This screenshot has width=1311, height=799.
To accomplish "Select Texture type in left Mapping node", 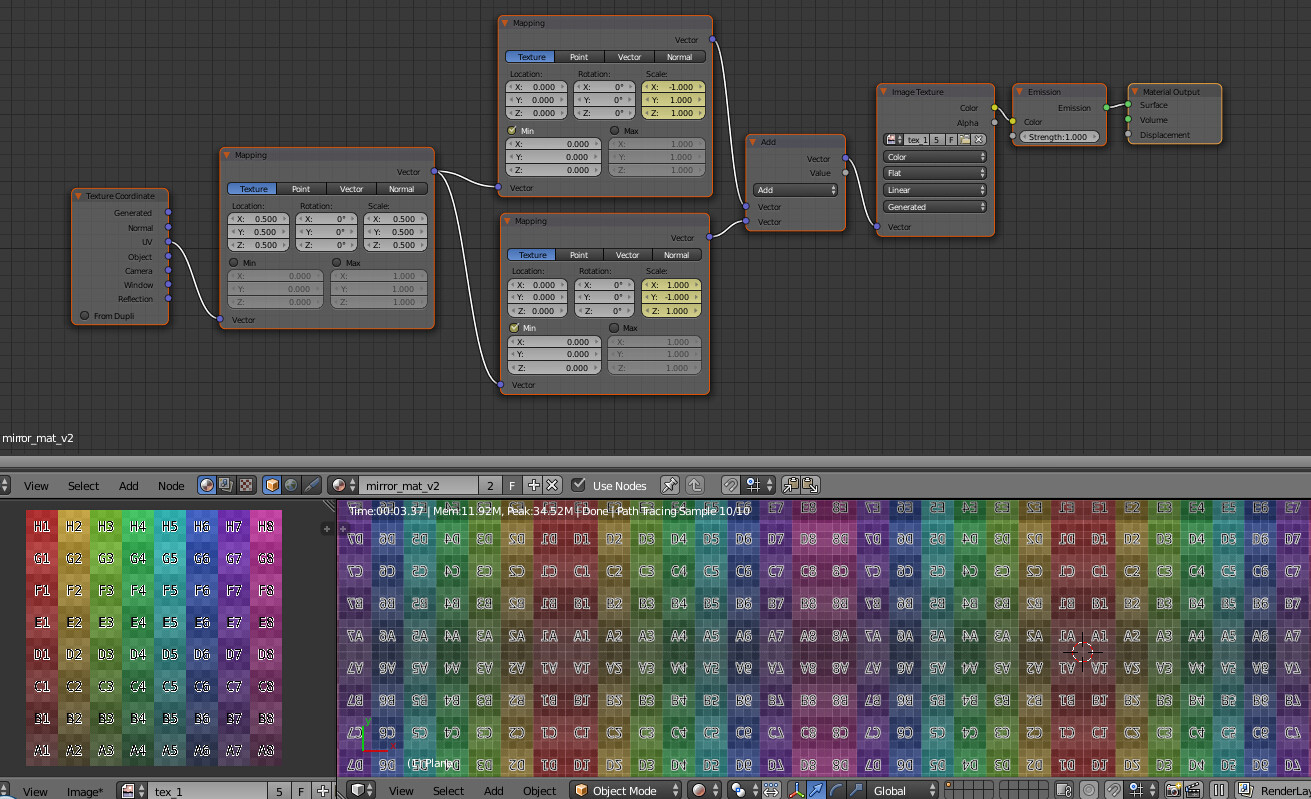I will click(x=253, y=189).
